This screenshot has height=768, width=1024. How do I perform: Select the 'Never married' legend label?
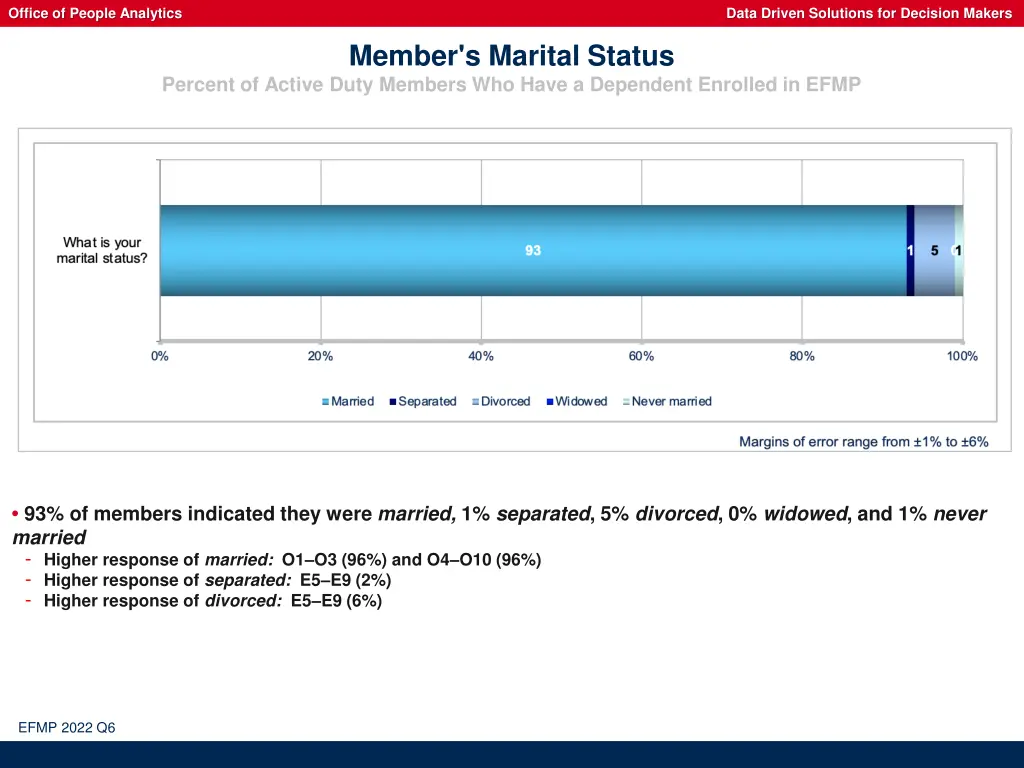coord(671,402)
